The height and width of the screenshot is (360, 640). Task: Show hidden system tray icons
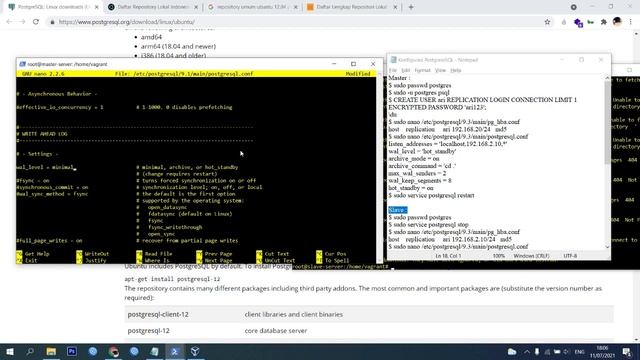click(x=527, y=352)
